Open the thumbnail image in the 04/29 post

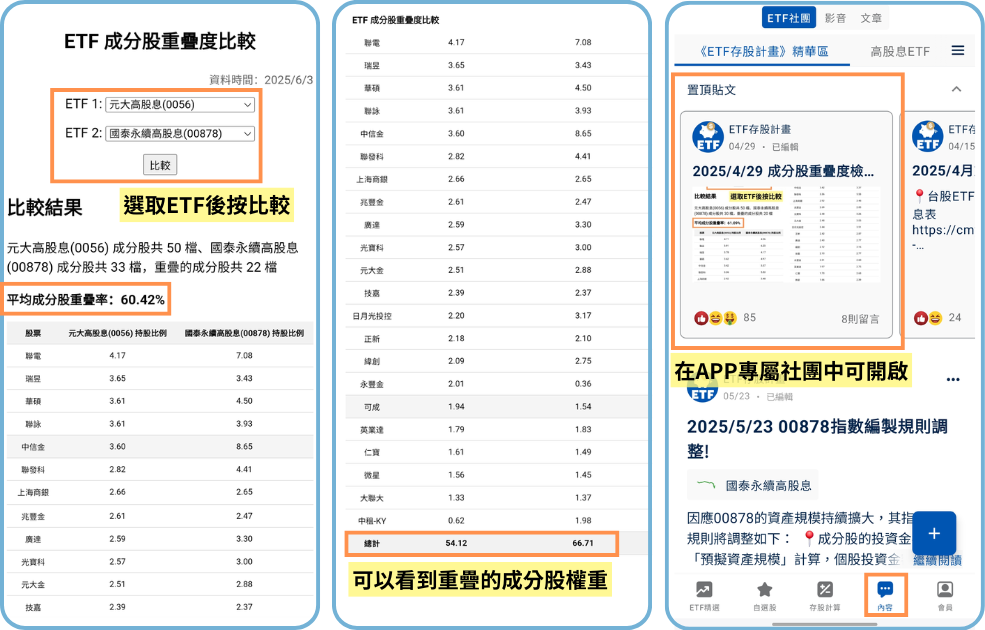786,234
